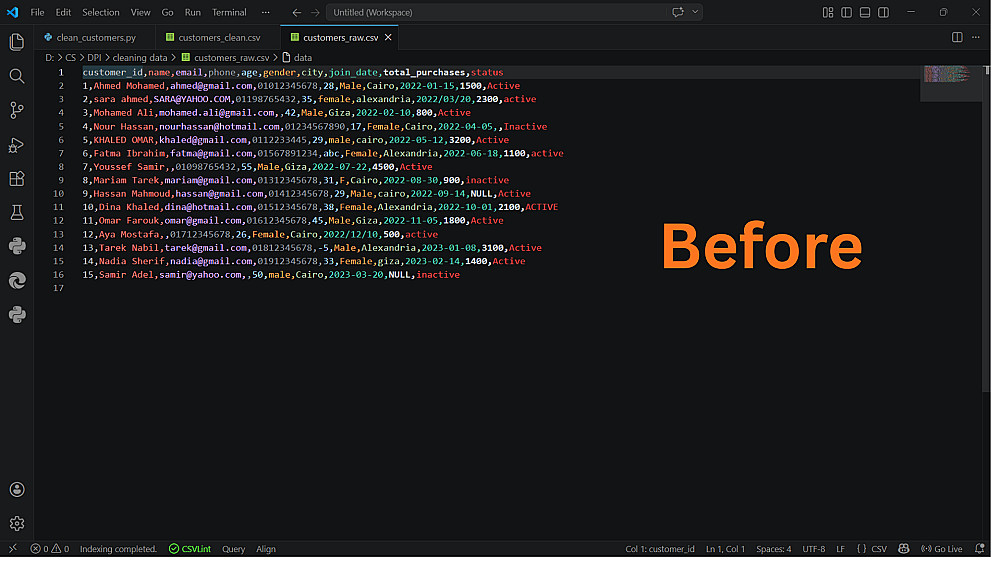Open the View menu

point(142,12)
